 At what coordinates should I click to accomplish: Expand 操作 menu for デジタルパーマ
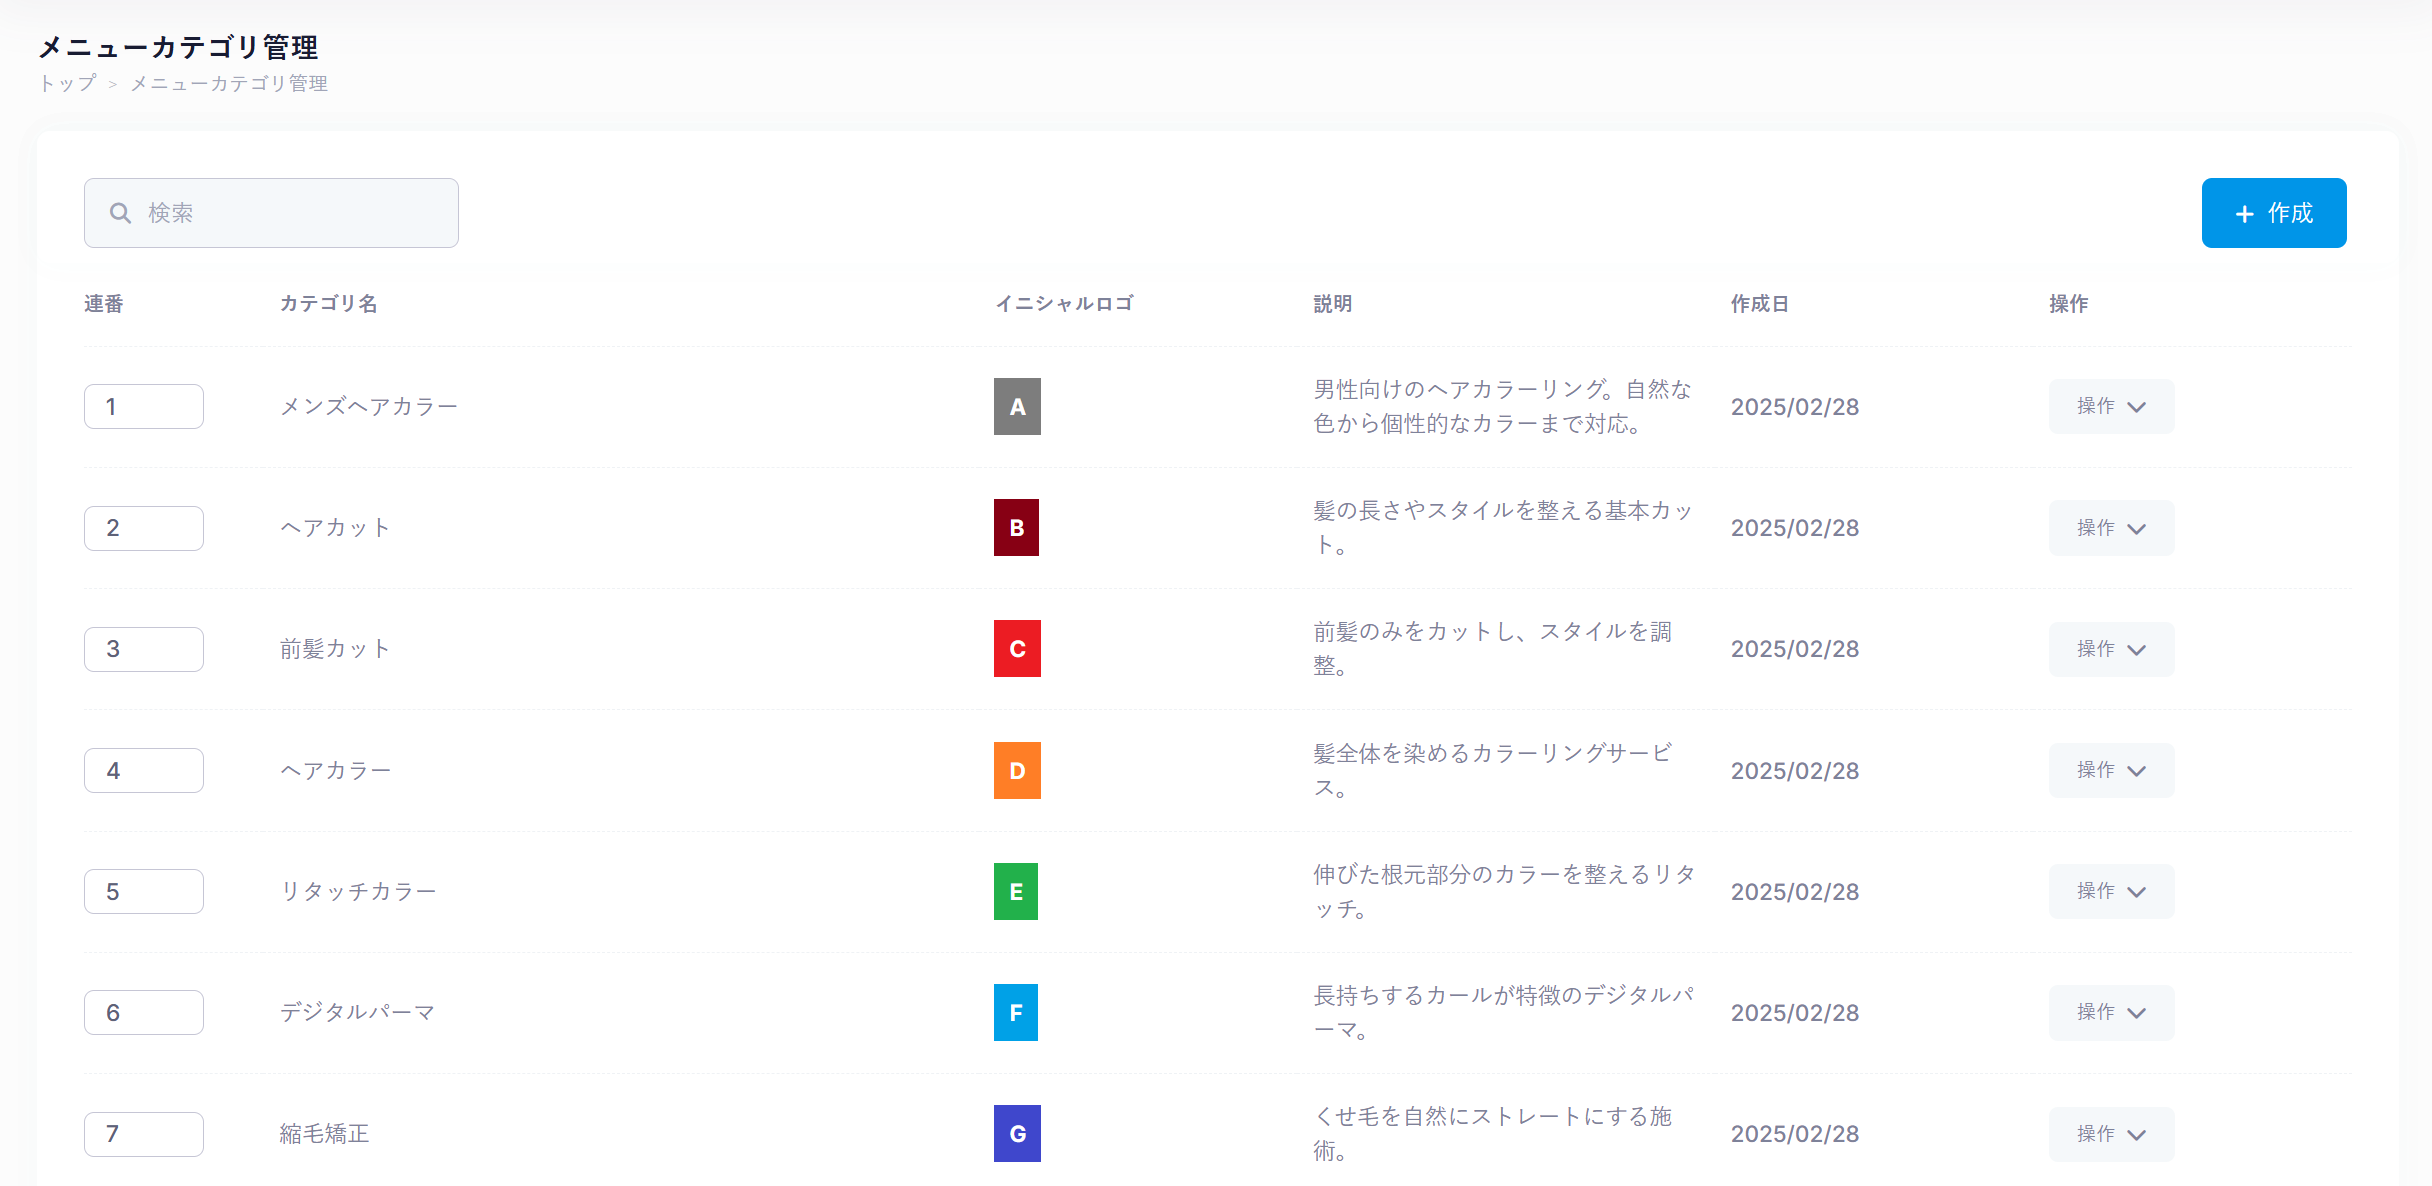click(2111, 1013)
